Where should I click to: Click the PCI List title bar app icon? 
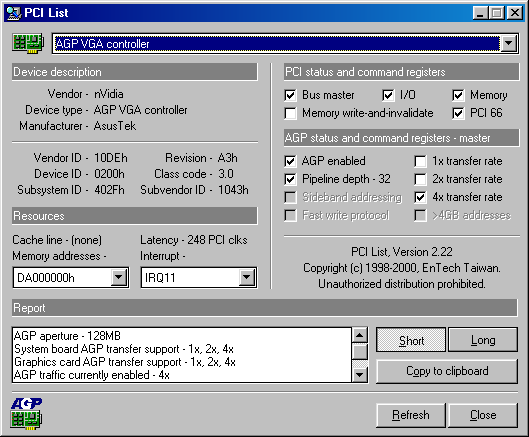pyautogui.click(x=14, y=13)
